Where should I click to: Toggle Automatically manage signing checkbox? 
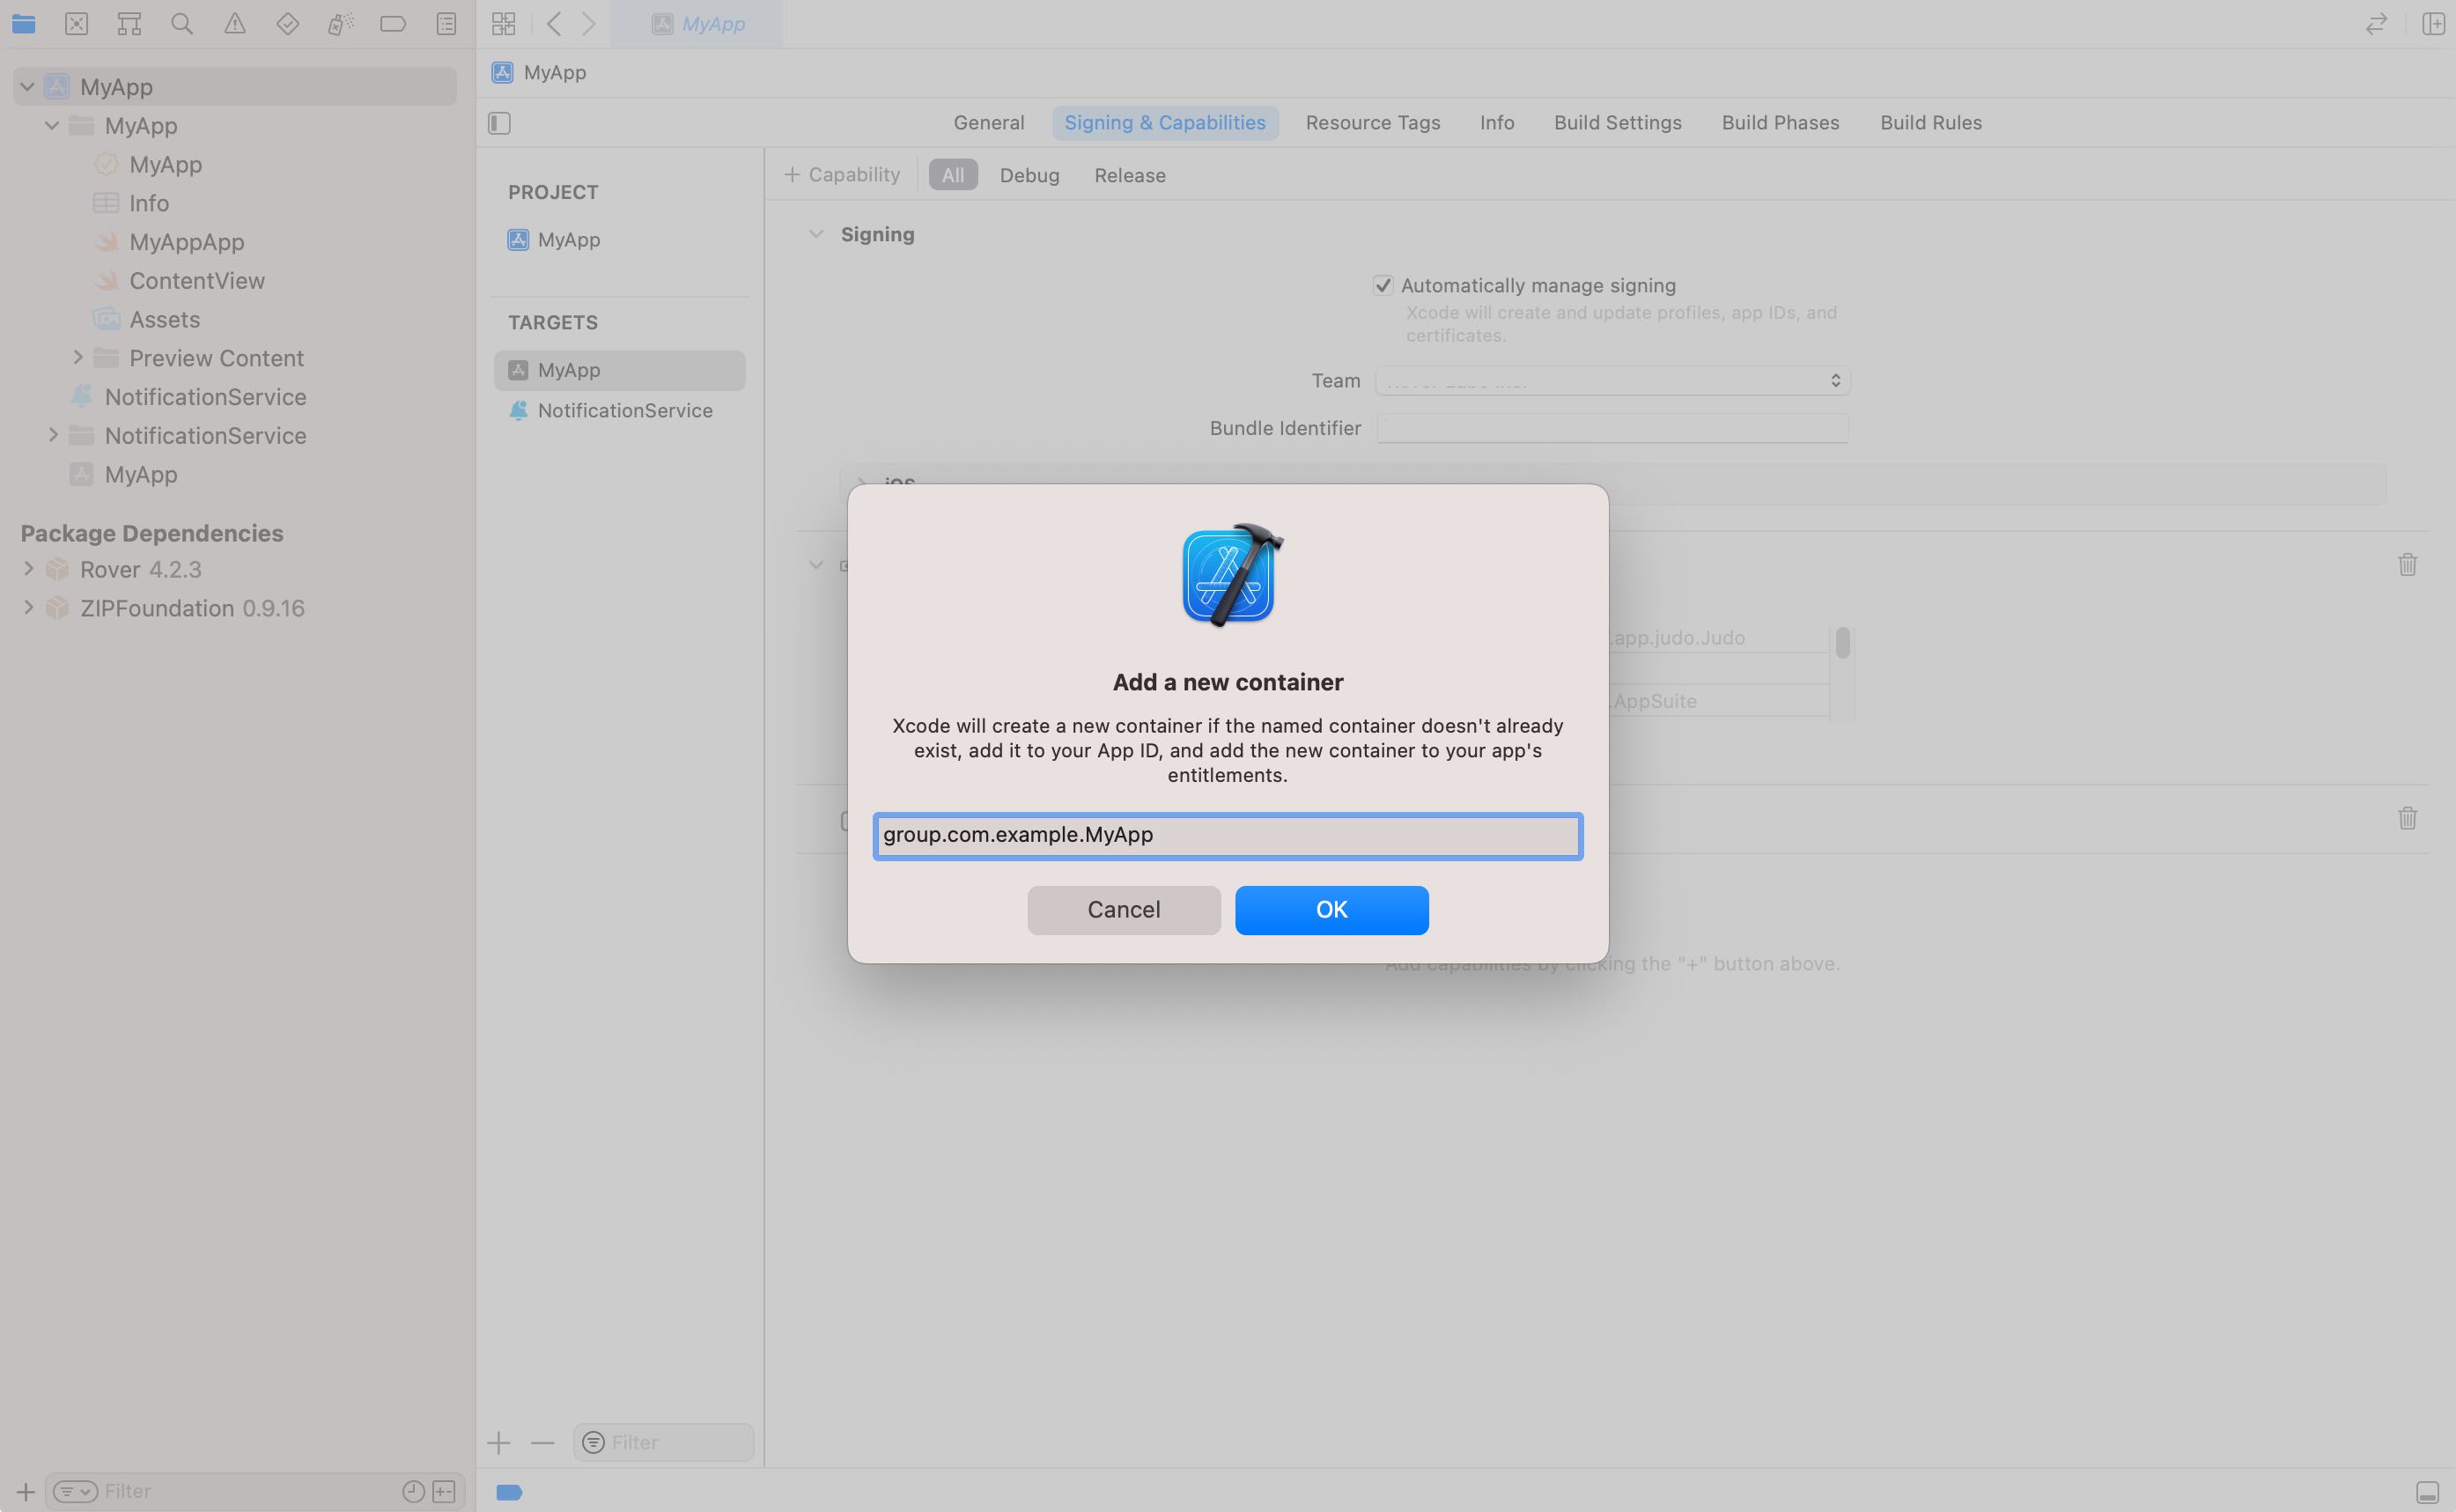click(x=1383, y=285)
